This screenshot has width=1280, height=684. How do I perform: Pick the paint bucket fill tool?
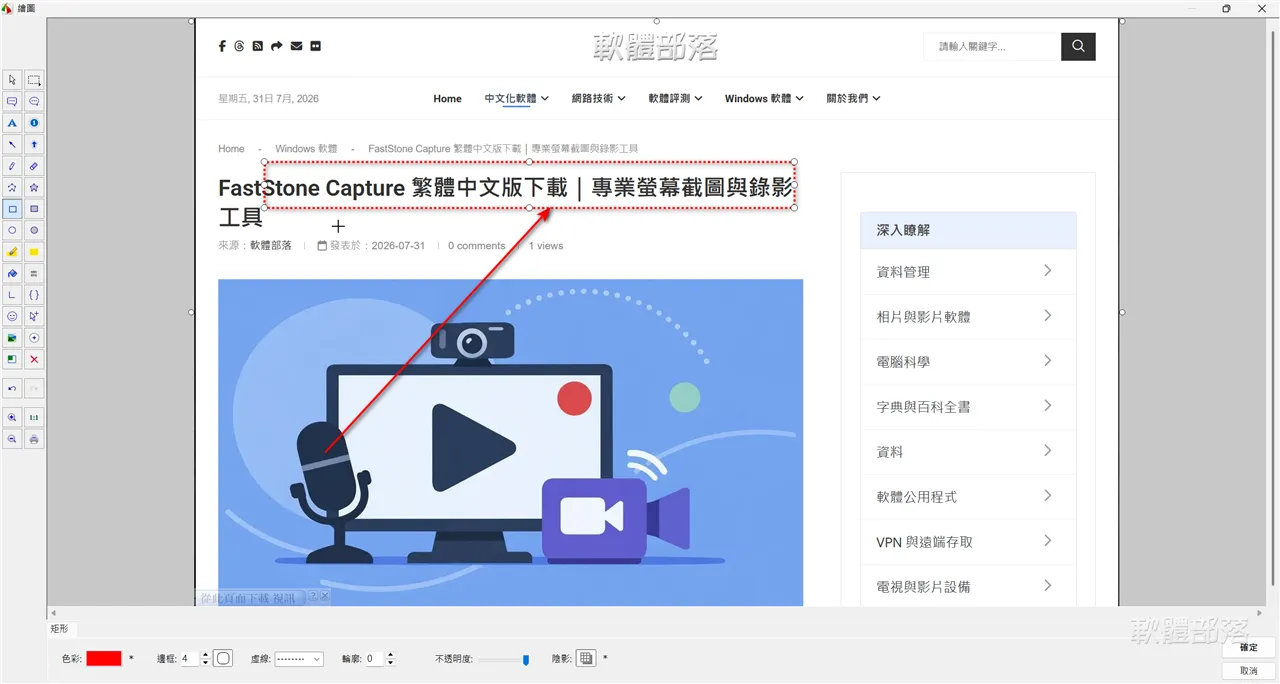click(12, 273)
